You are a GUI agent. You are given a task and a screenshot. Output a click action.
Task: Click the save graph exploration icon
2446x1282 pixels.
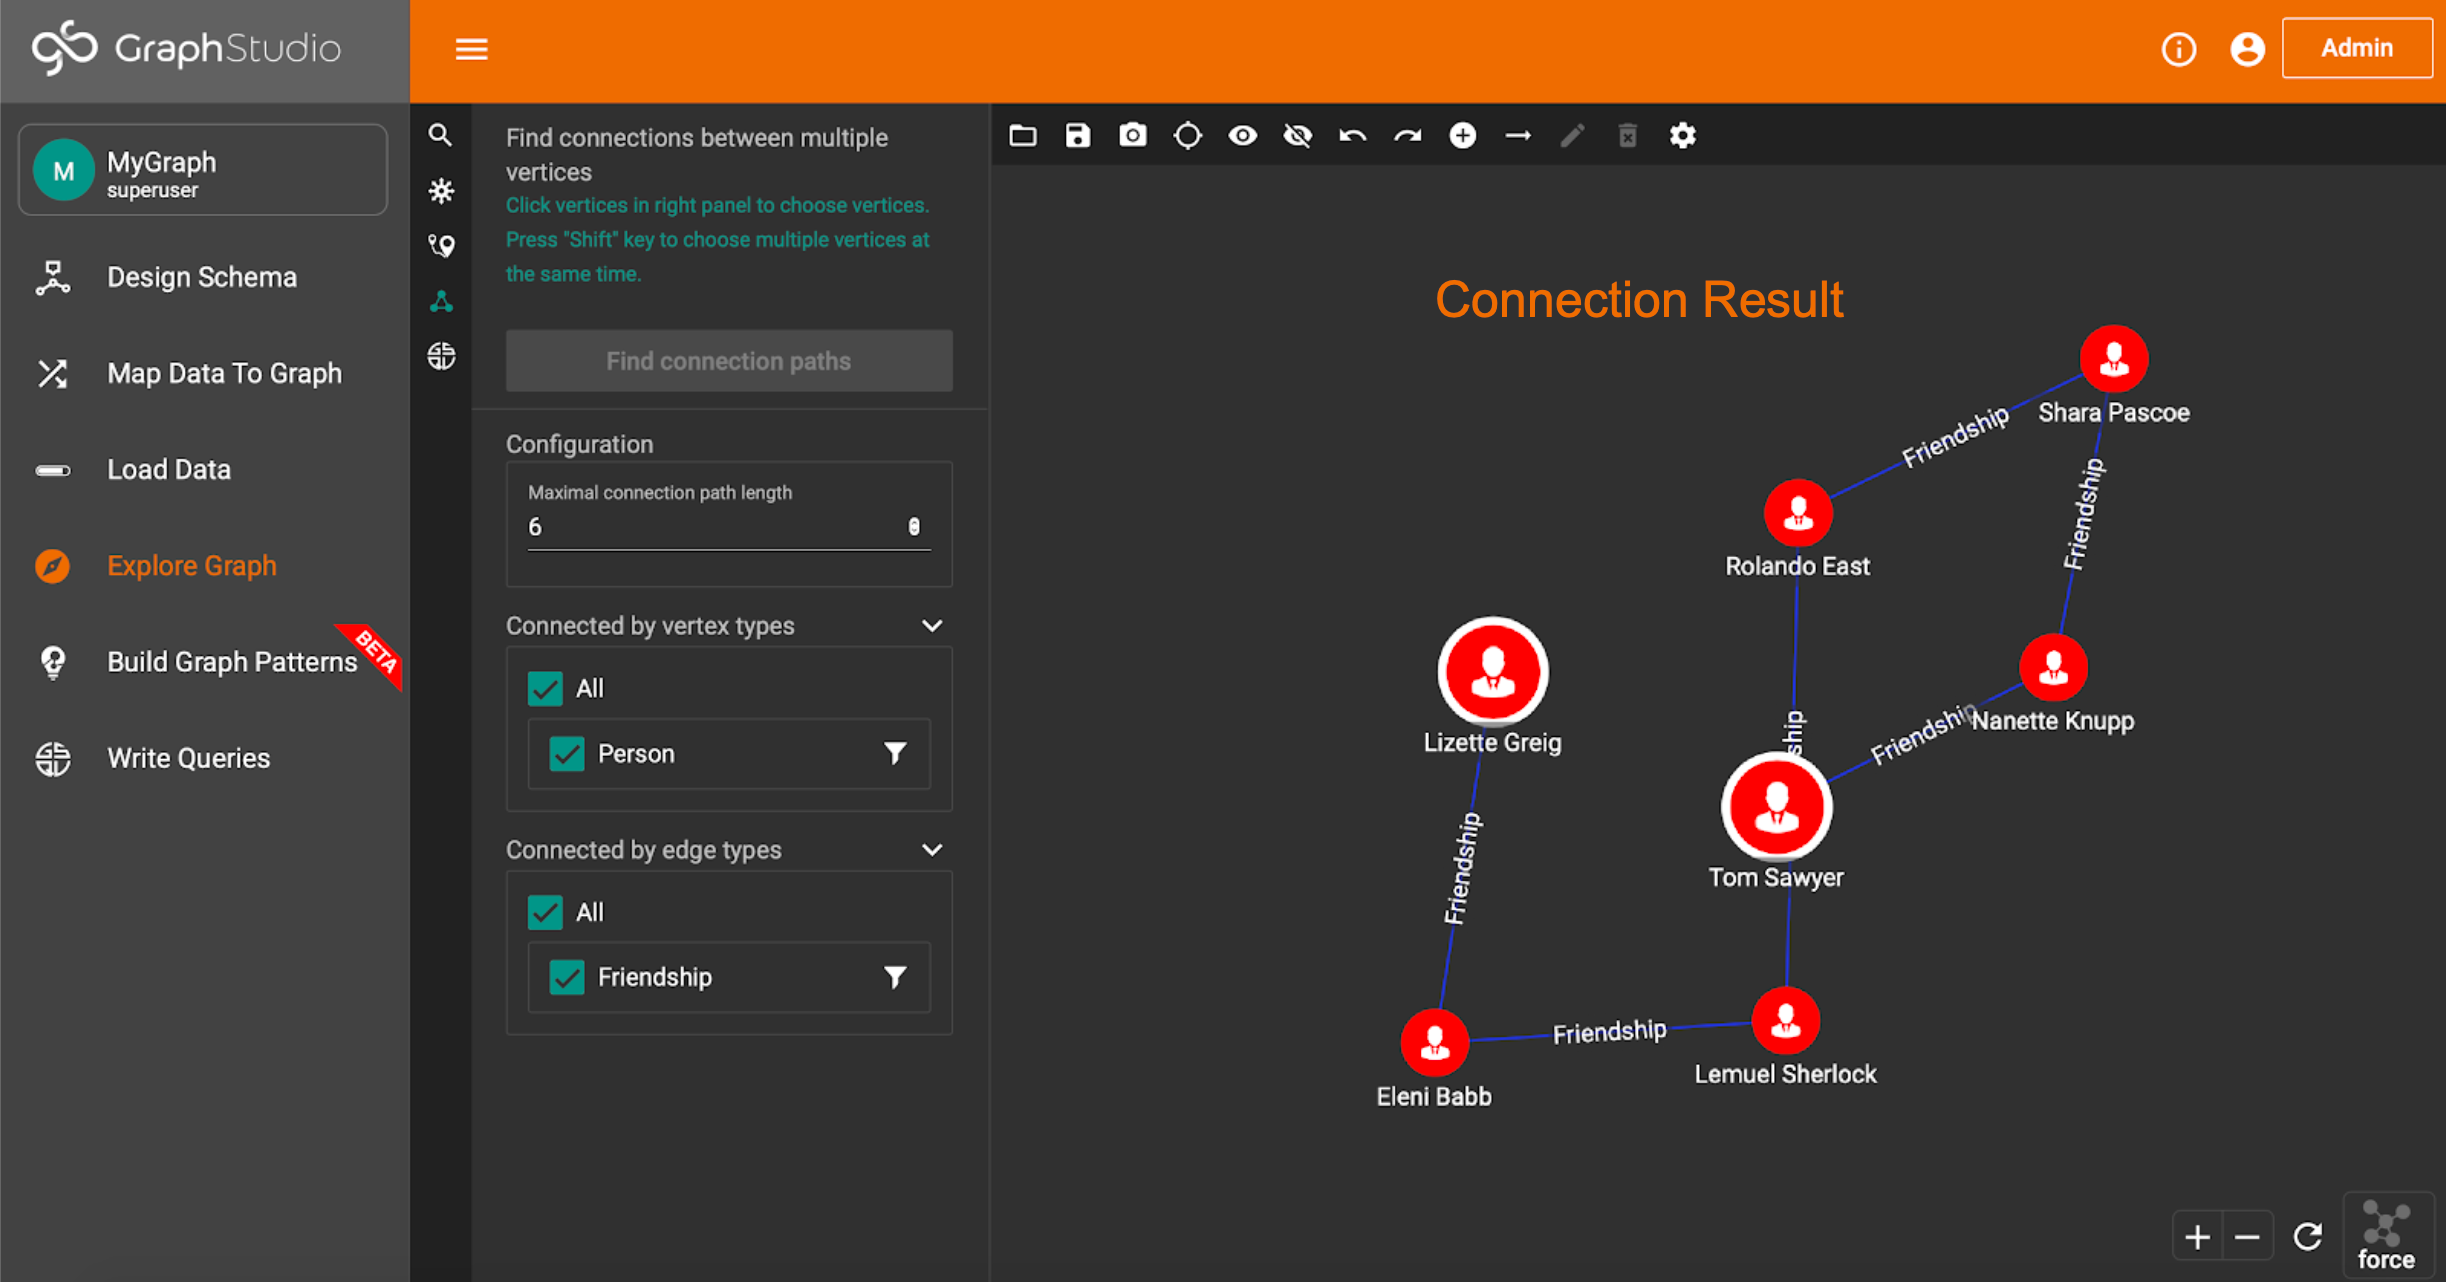(1077, 135)
